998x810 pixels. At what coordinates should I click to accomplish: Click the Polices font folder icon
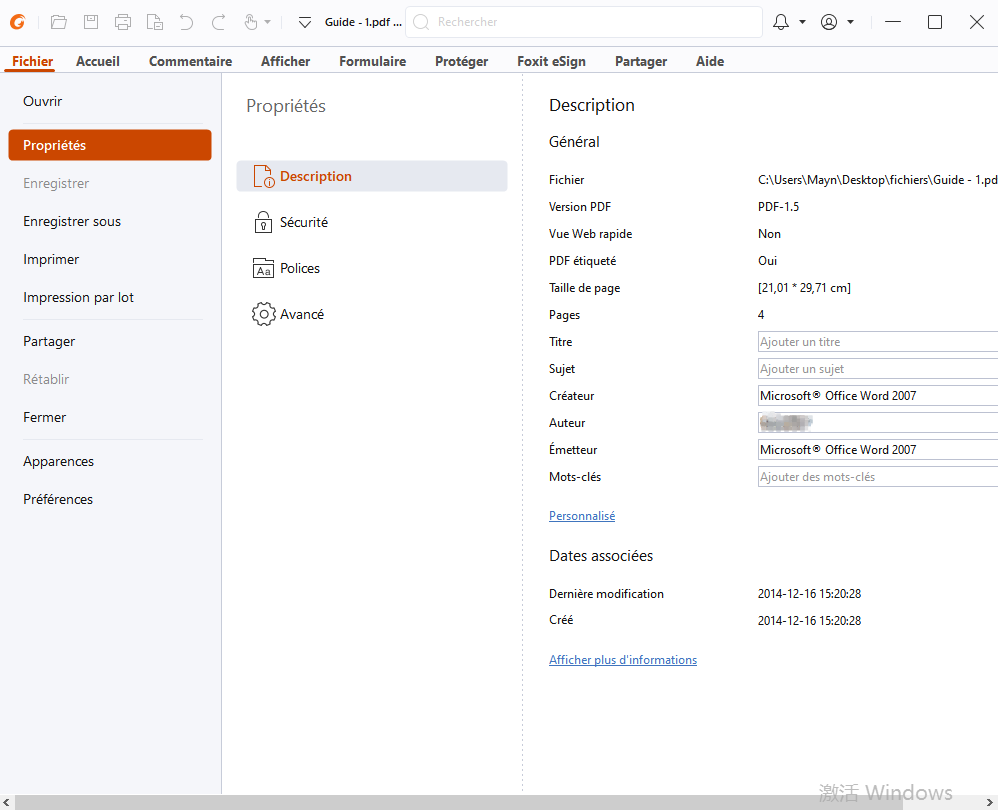point(264,269)
